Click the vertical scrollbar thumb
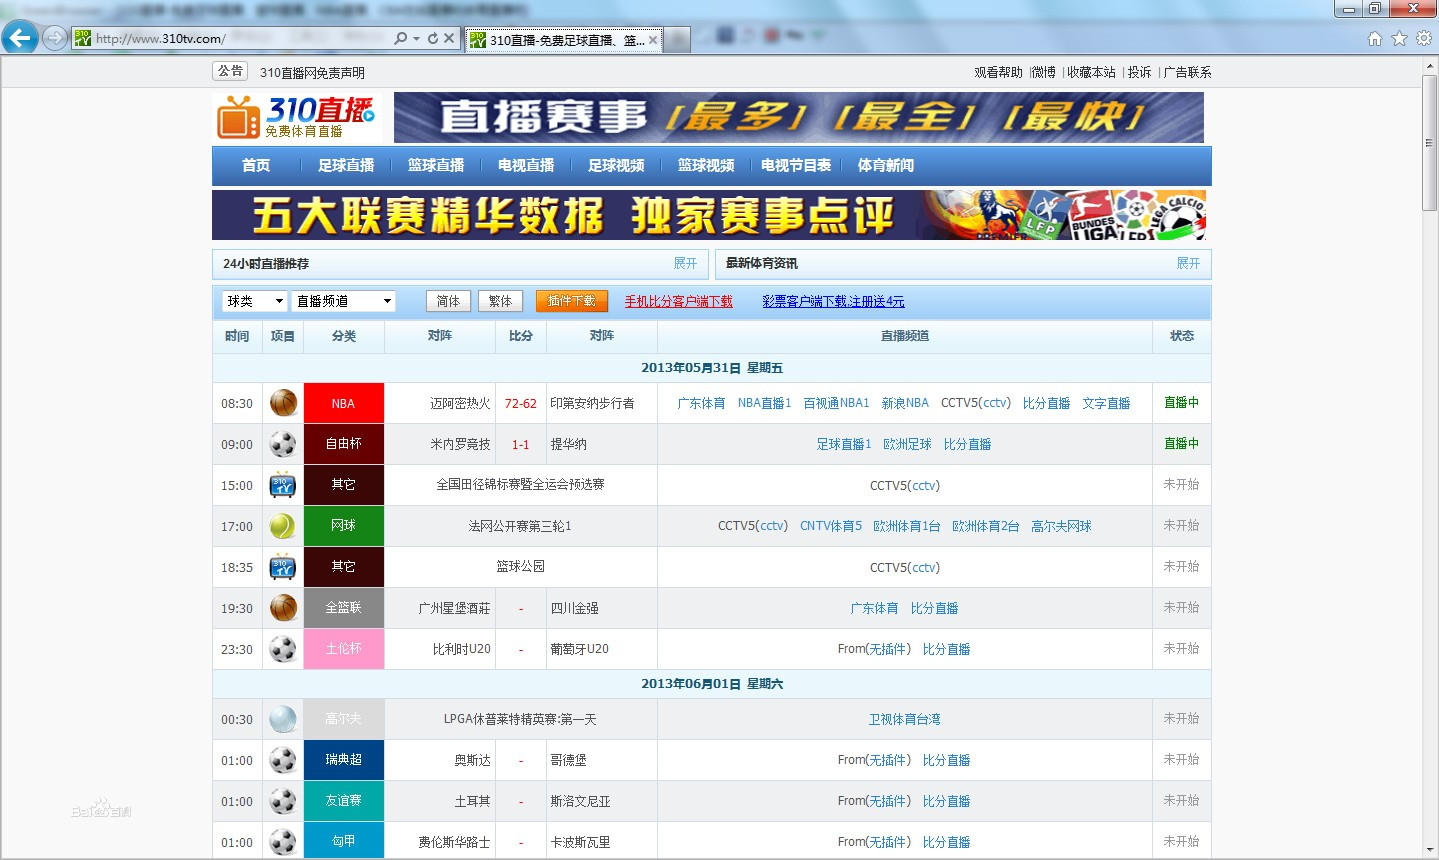1439x860 pixels. click(x=1430, y=142)
